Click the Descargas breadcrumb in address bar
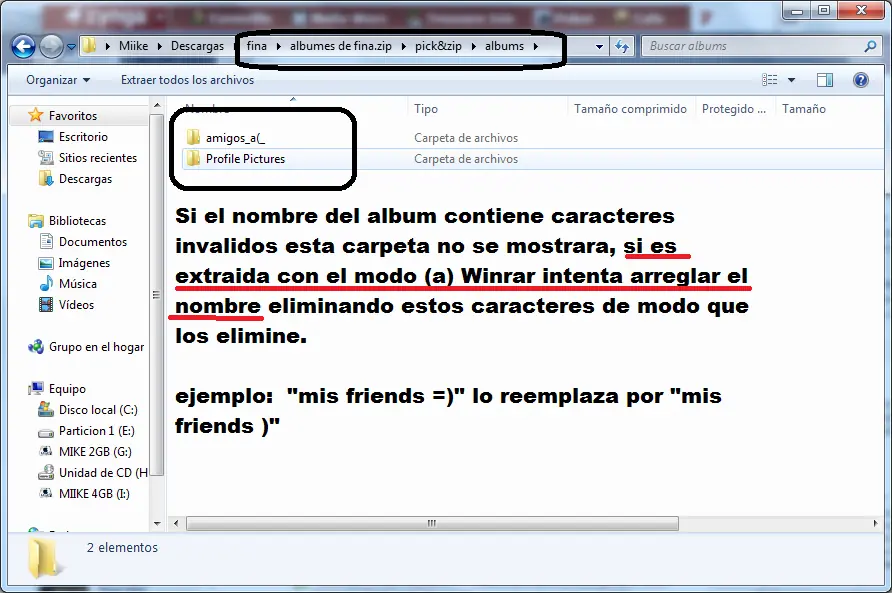The width and height of the screenshot is (892, 593). (196, 46)
